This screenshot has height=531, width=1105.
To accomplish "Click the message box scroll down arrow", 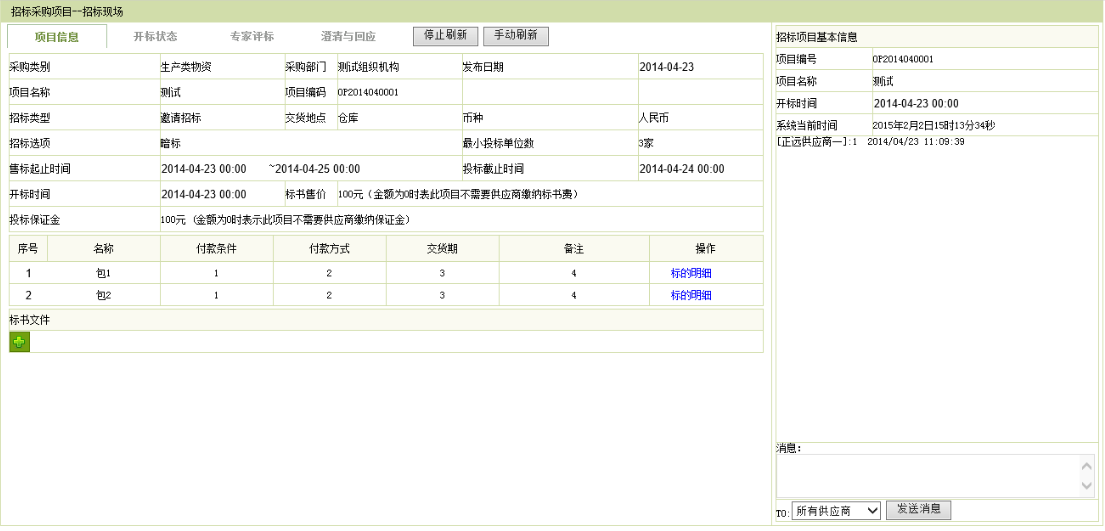I will [1088, 487].
